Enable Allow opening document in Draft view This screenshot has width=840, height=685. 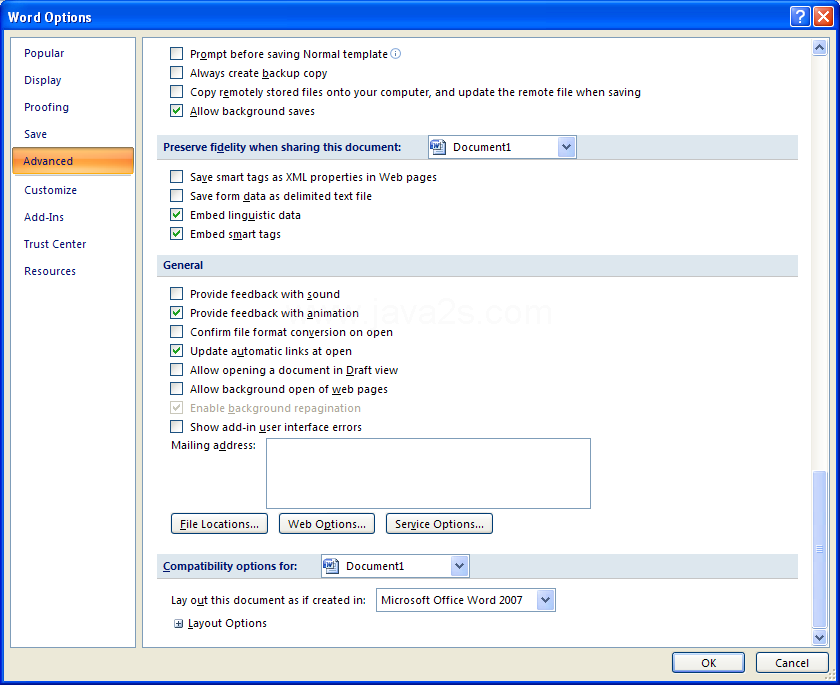click(x=176, y=370)
